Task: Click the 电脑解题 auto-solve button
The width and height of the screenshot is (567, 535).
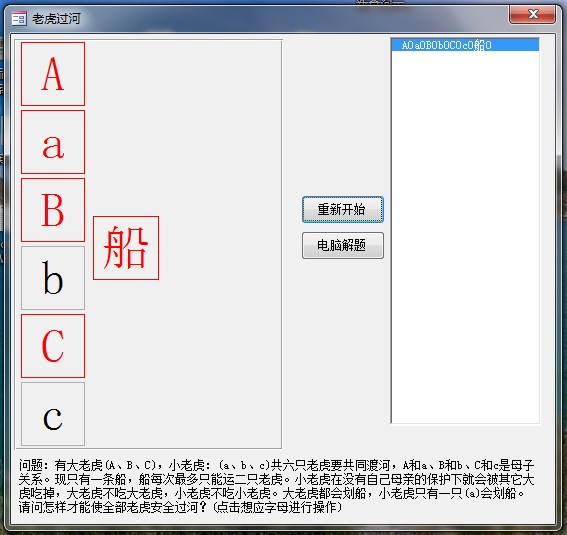Action: click(x=343, y=245)
